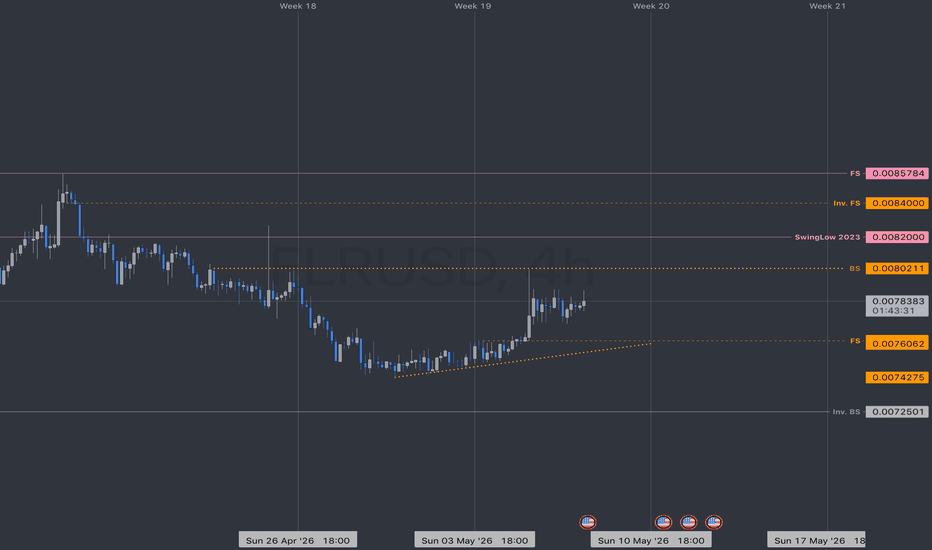This screenshot has height=550, width=932.
Task: Select the orange 0.0074275 price label
Action: [897, 378]
